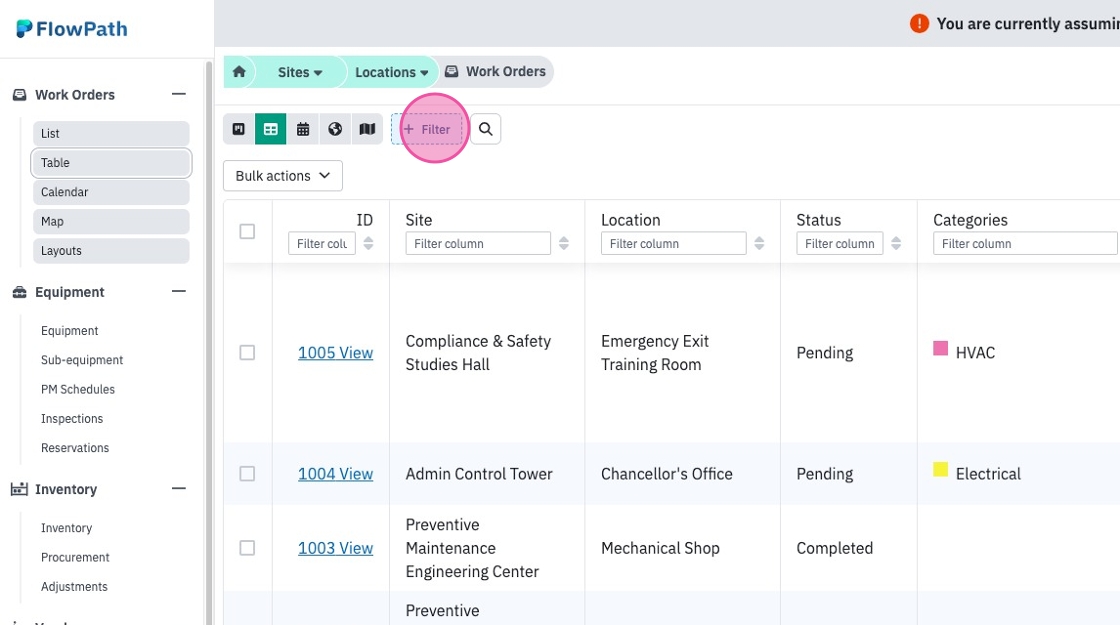Select work order 1004 checkbox
This screenshot has width=1120, height=625.
tap(247, 474)
